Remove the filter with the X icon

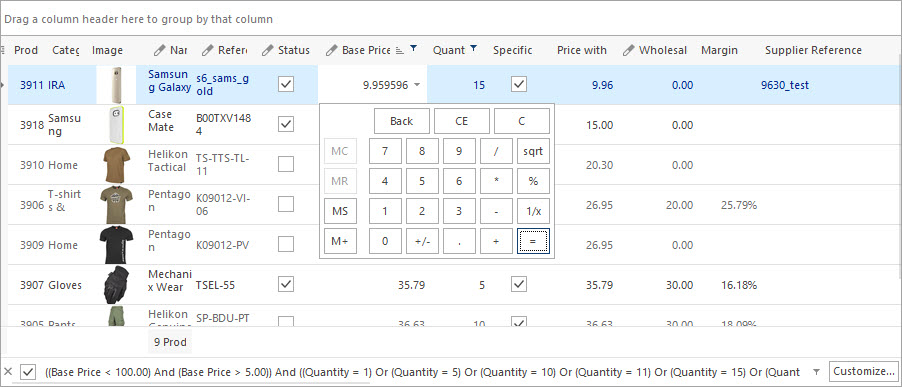coord(8,371)
